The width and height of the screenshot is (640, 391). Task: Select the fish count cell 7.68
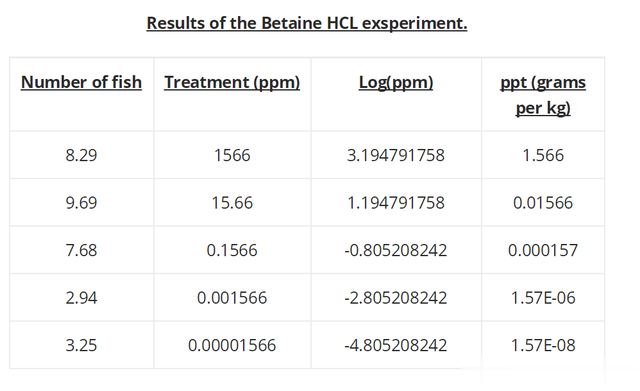pos(81,250)
